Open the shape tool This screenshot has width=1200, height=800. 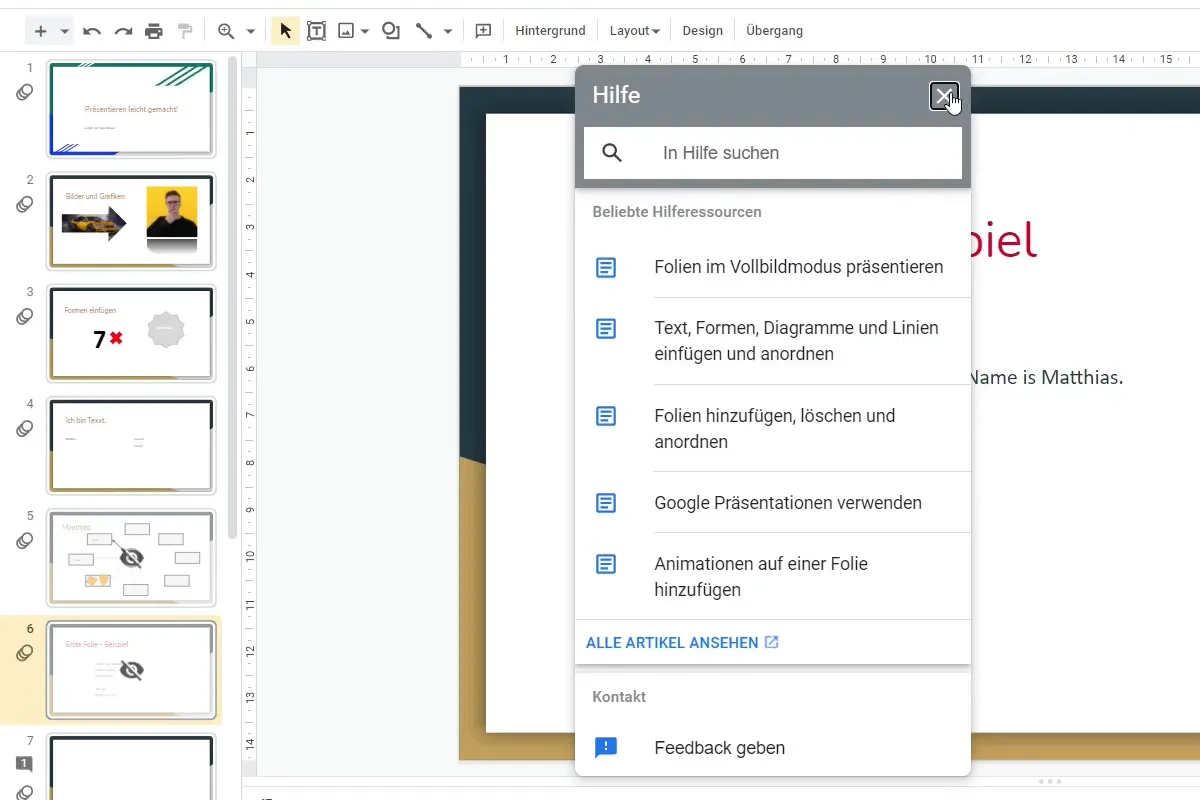pyautogui.click(x=391, y=31)
